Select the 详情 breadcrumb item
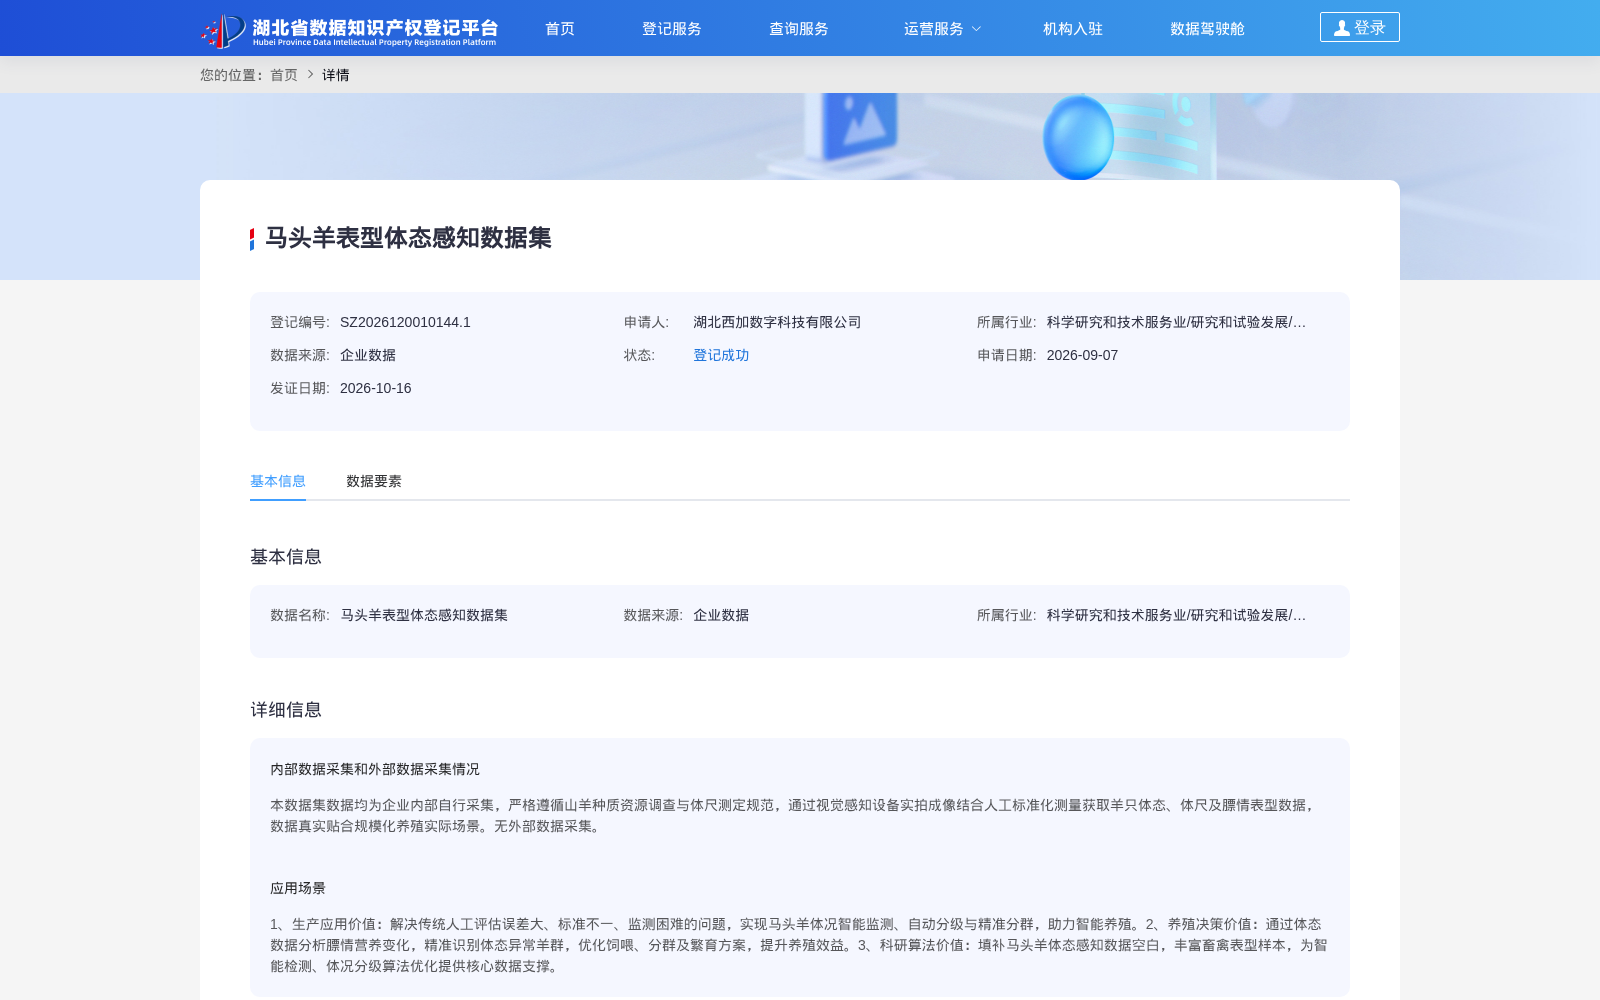The image size is (1600, 1000). point(336,75)
